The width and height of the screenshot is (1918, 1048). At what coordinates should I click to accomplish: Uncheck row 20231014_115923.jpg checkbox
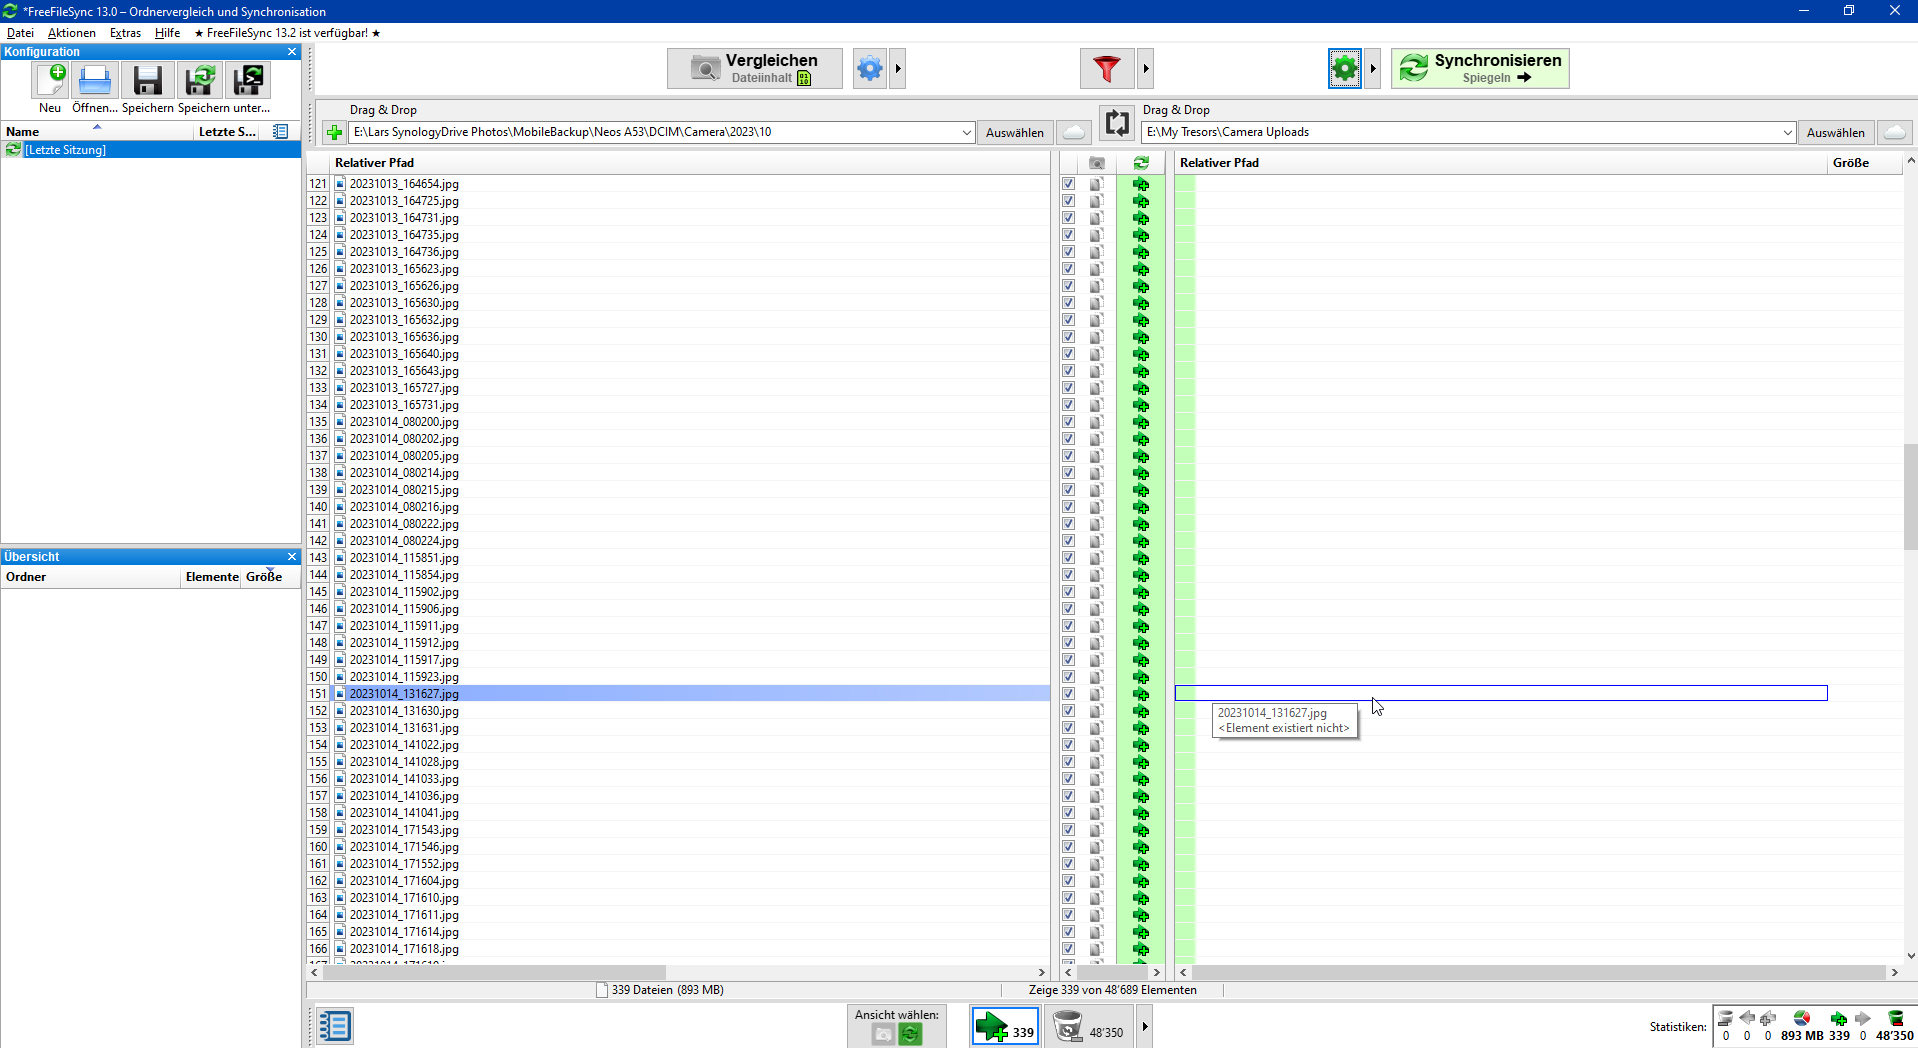pos(1069,677)
